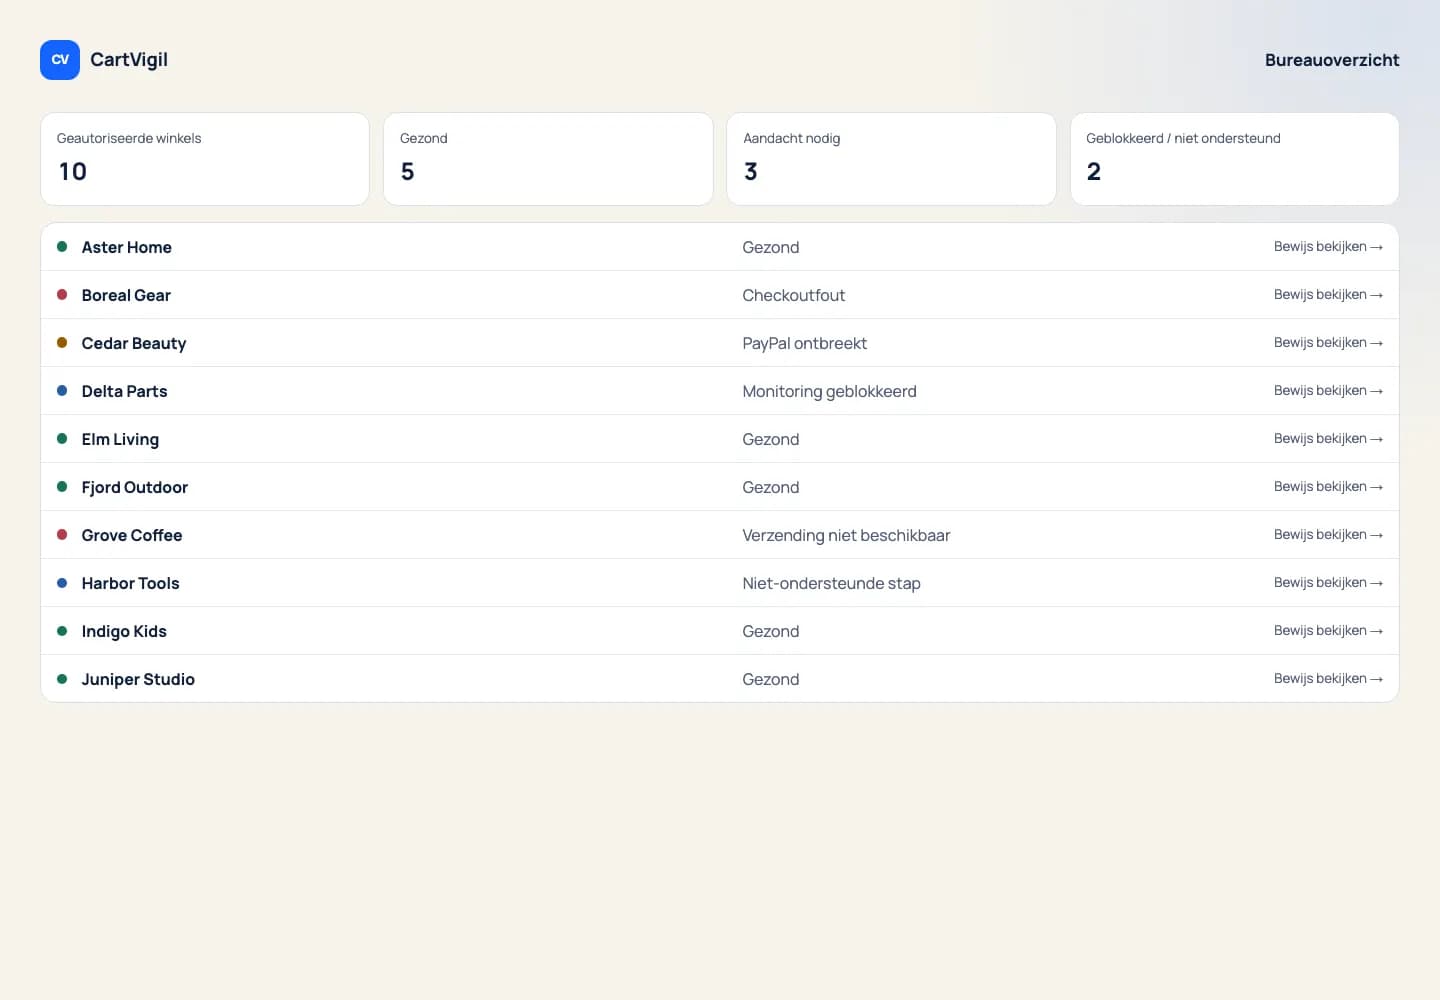Viewport: 1440px width, 1000px height.
Task: Click the Delta Parts shop name
Action: pyautogui.click(x=125, y=391)
